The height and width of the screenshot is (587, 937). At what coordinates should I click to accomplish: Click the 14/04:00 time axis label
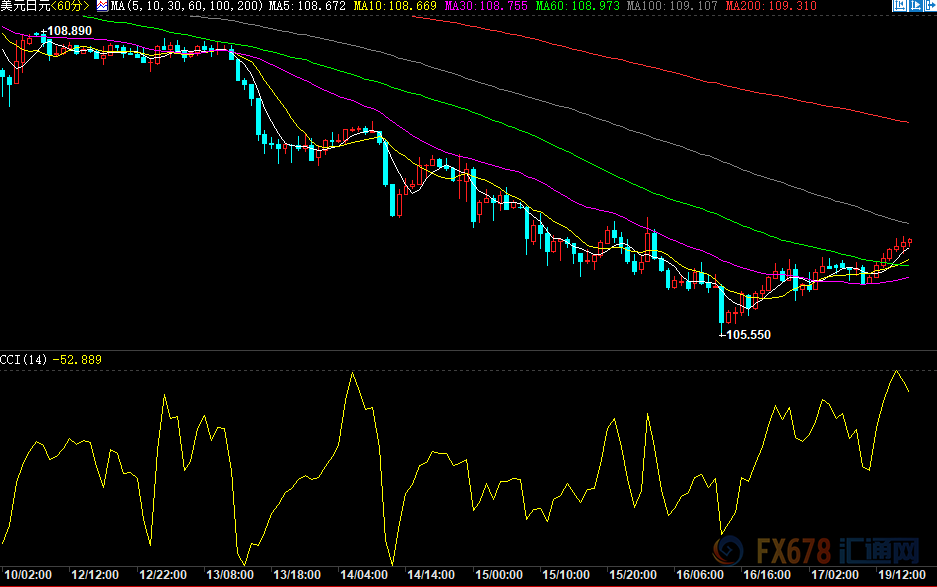point(364,576)
